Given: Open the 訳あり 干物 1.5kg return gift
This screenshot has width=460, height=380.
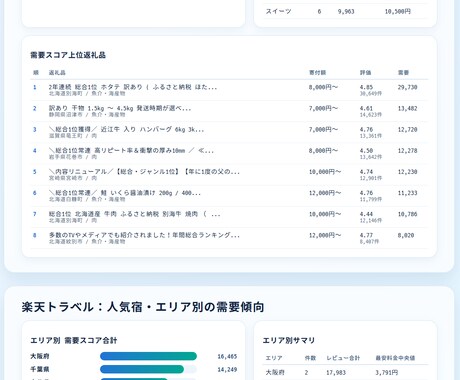Looking at the screenshot, I should [x=120, y=108].
